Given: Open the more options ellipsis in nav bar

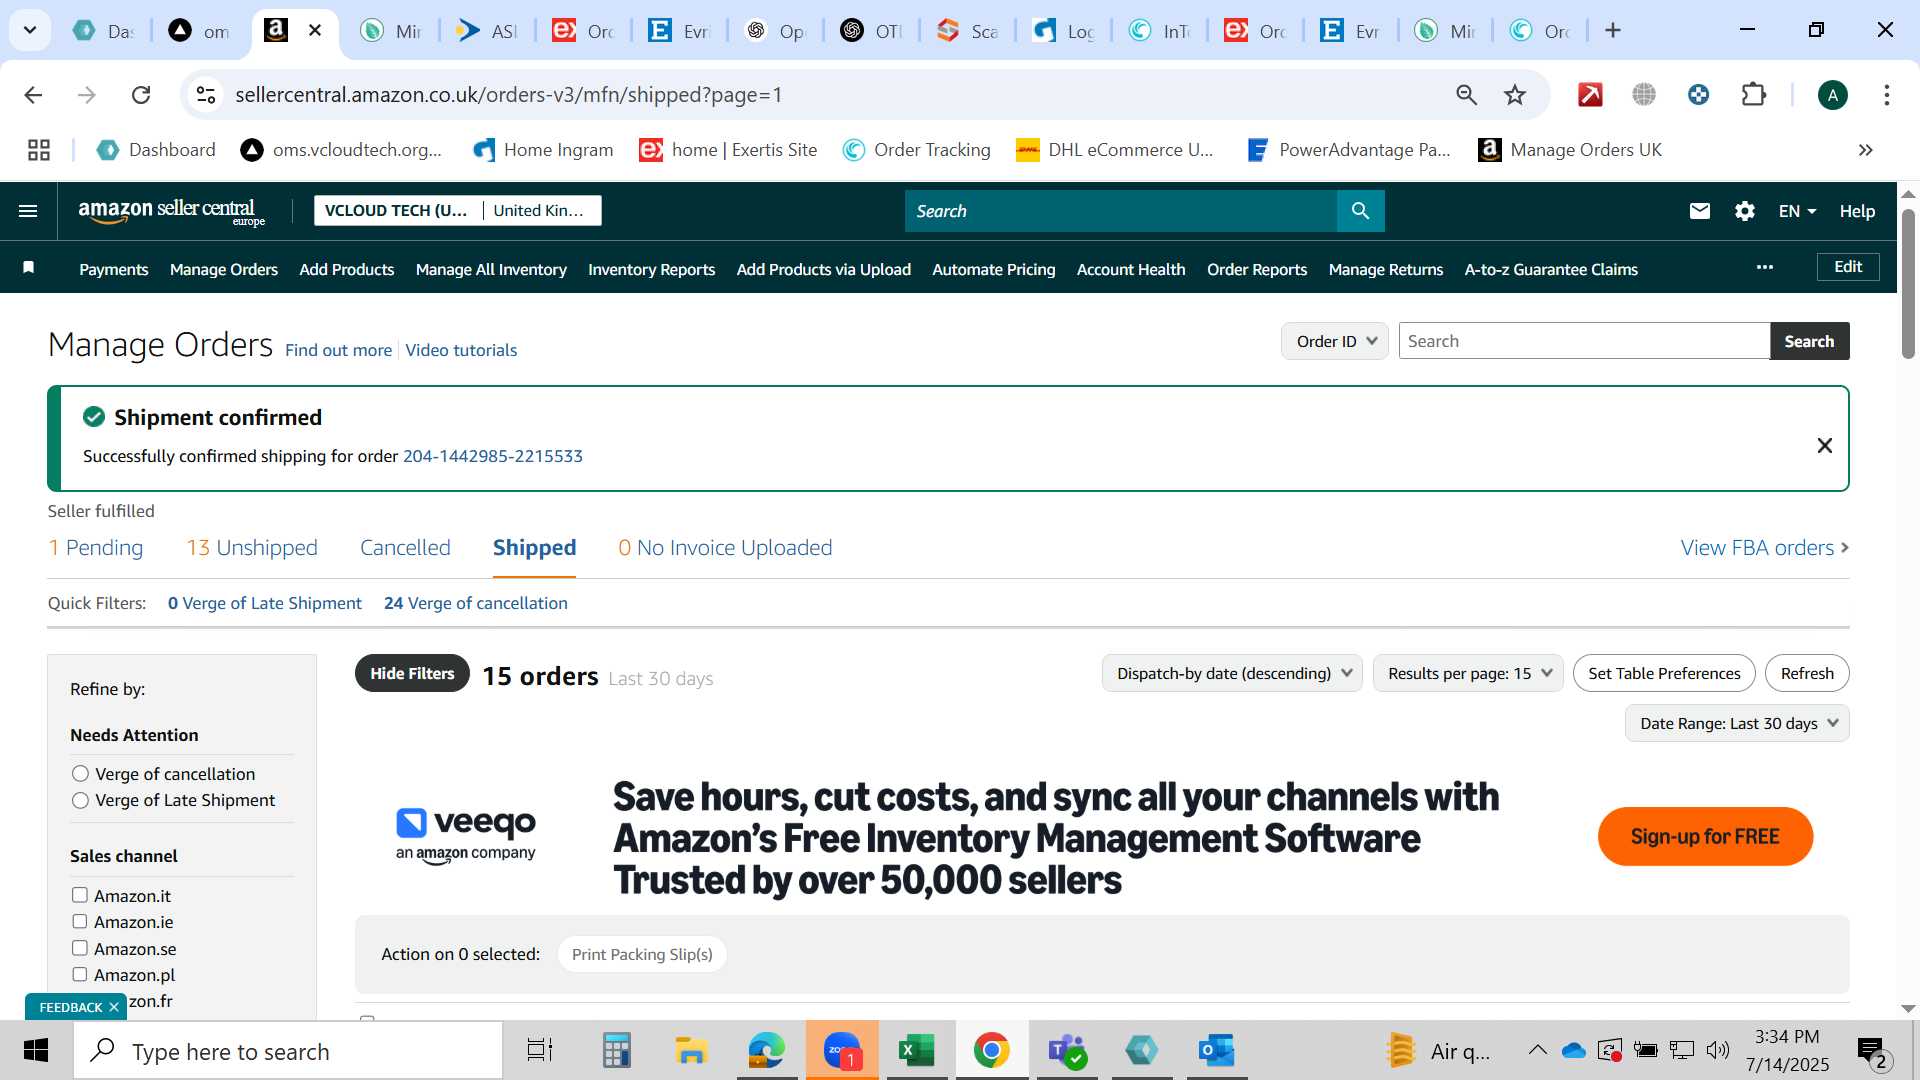Looking at the screenshot, I should tap(1765, 268).
